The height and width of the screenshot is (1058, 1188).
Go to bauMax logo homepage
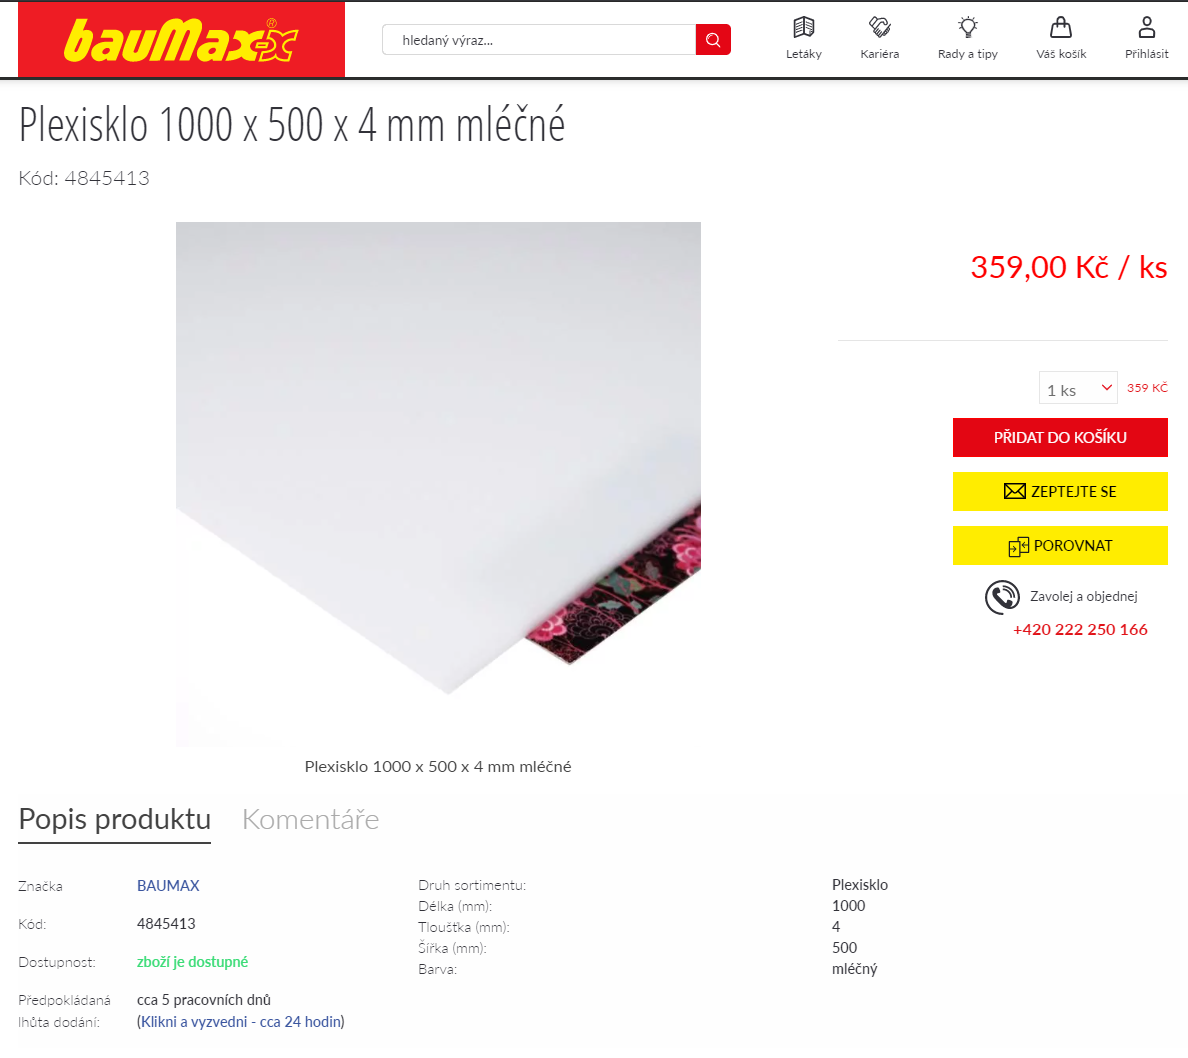click(182, 39)
